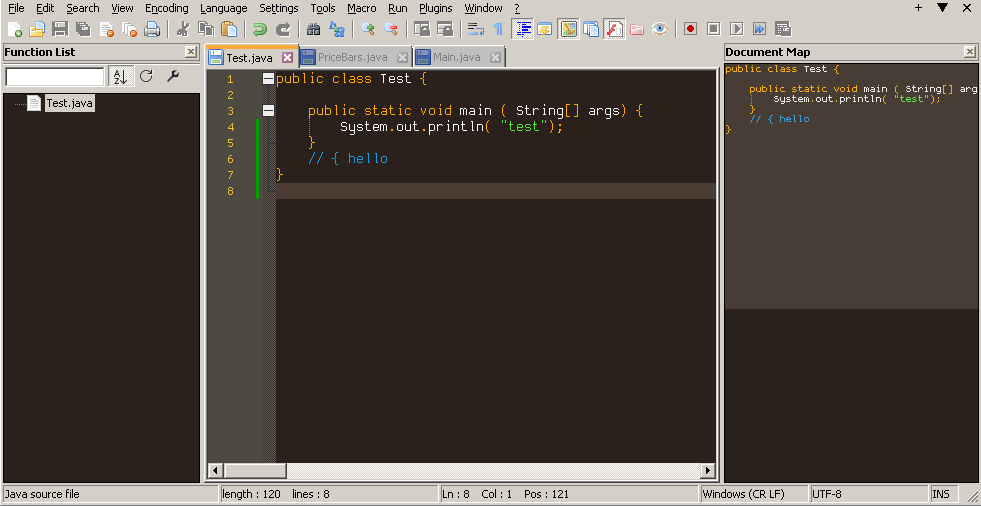Open the View menu
This screenshot has width=981, height=506.
coord(122,8)
